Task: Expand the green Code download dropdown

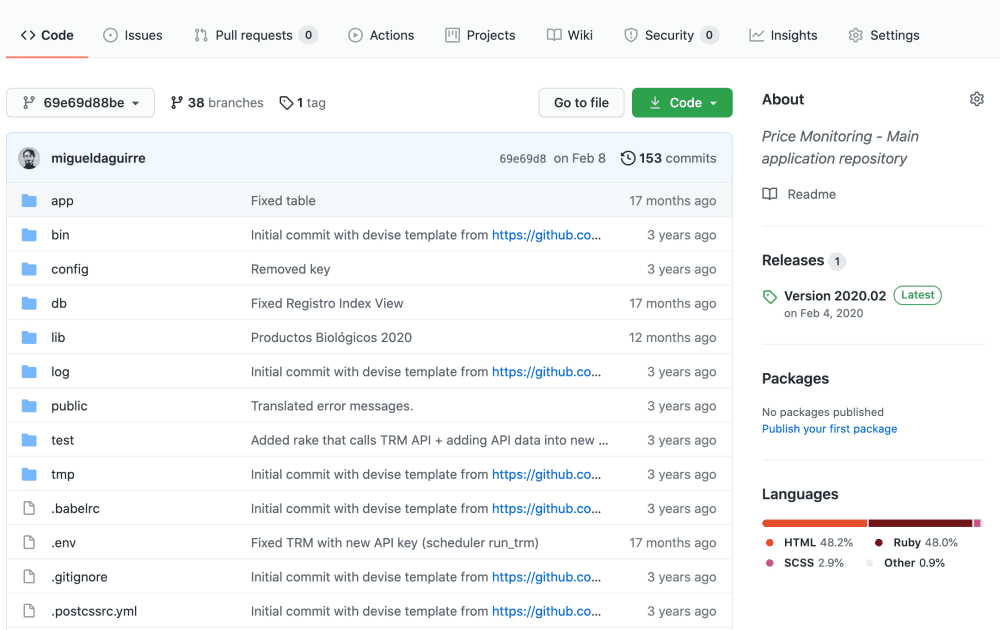Action: 682,103
